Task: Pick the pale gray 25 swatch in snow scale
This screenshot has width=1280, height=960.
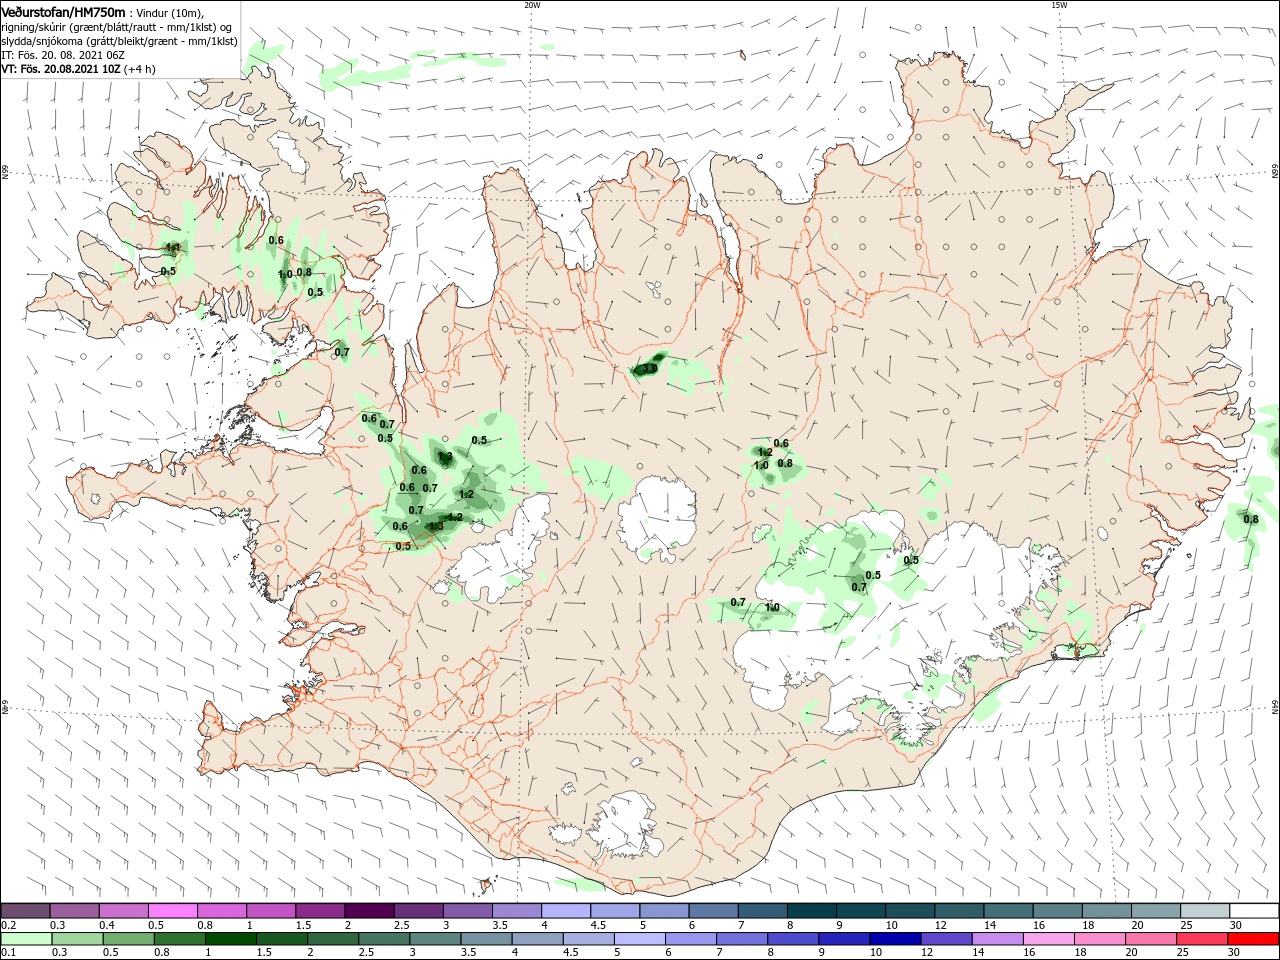Action: (x=1205, y=911)
